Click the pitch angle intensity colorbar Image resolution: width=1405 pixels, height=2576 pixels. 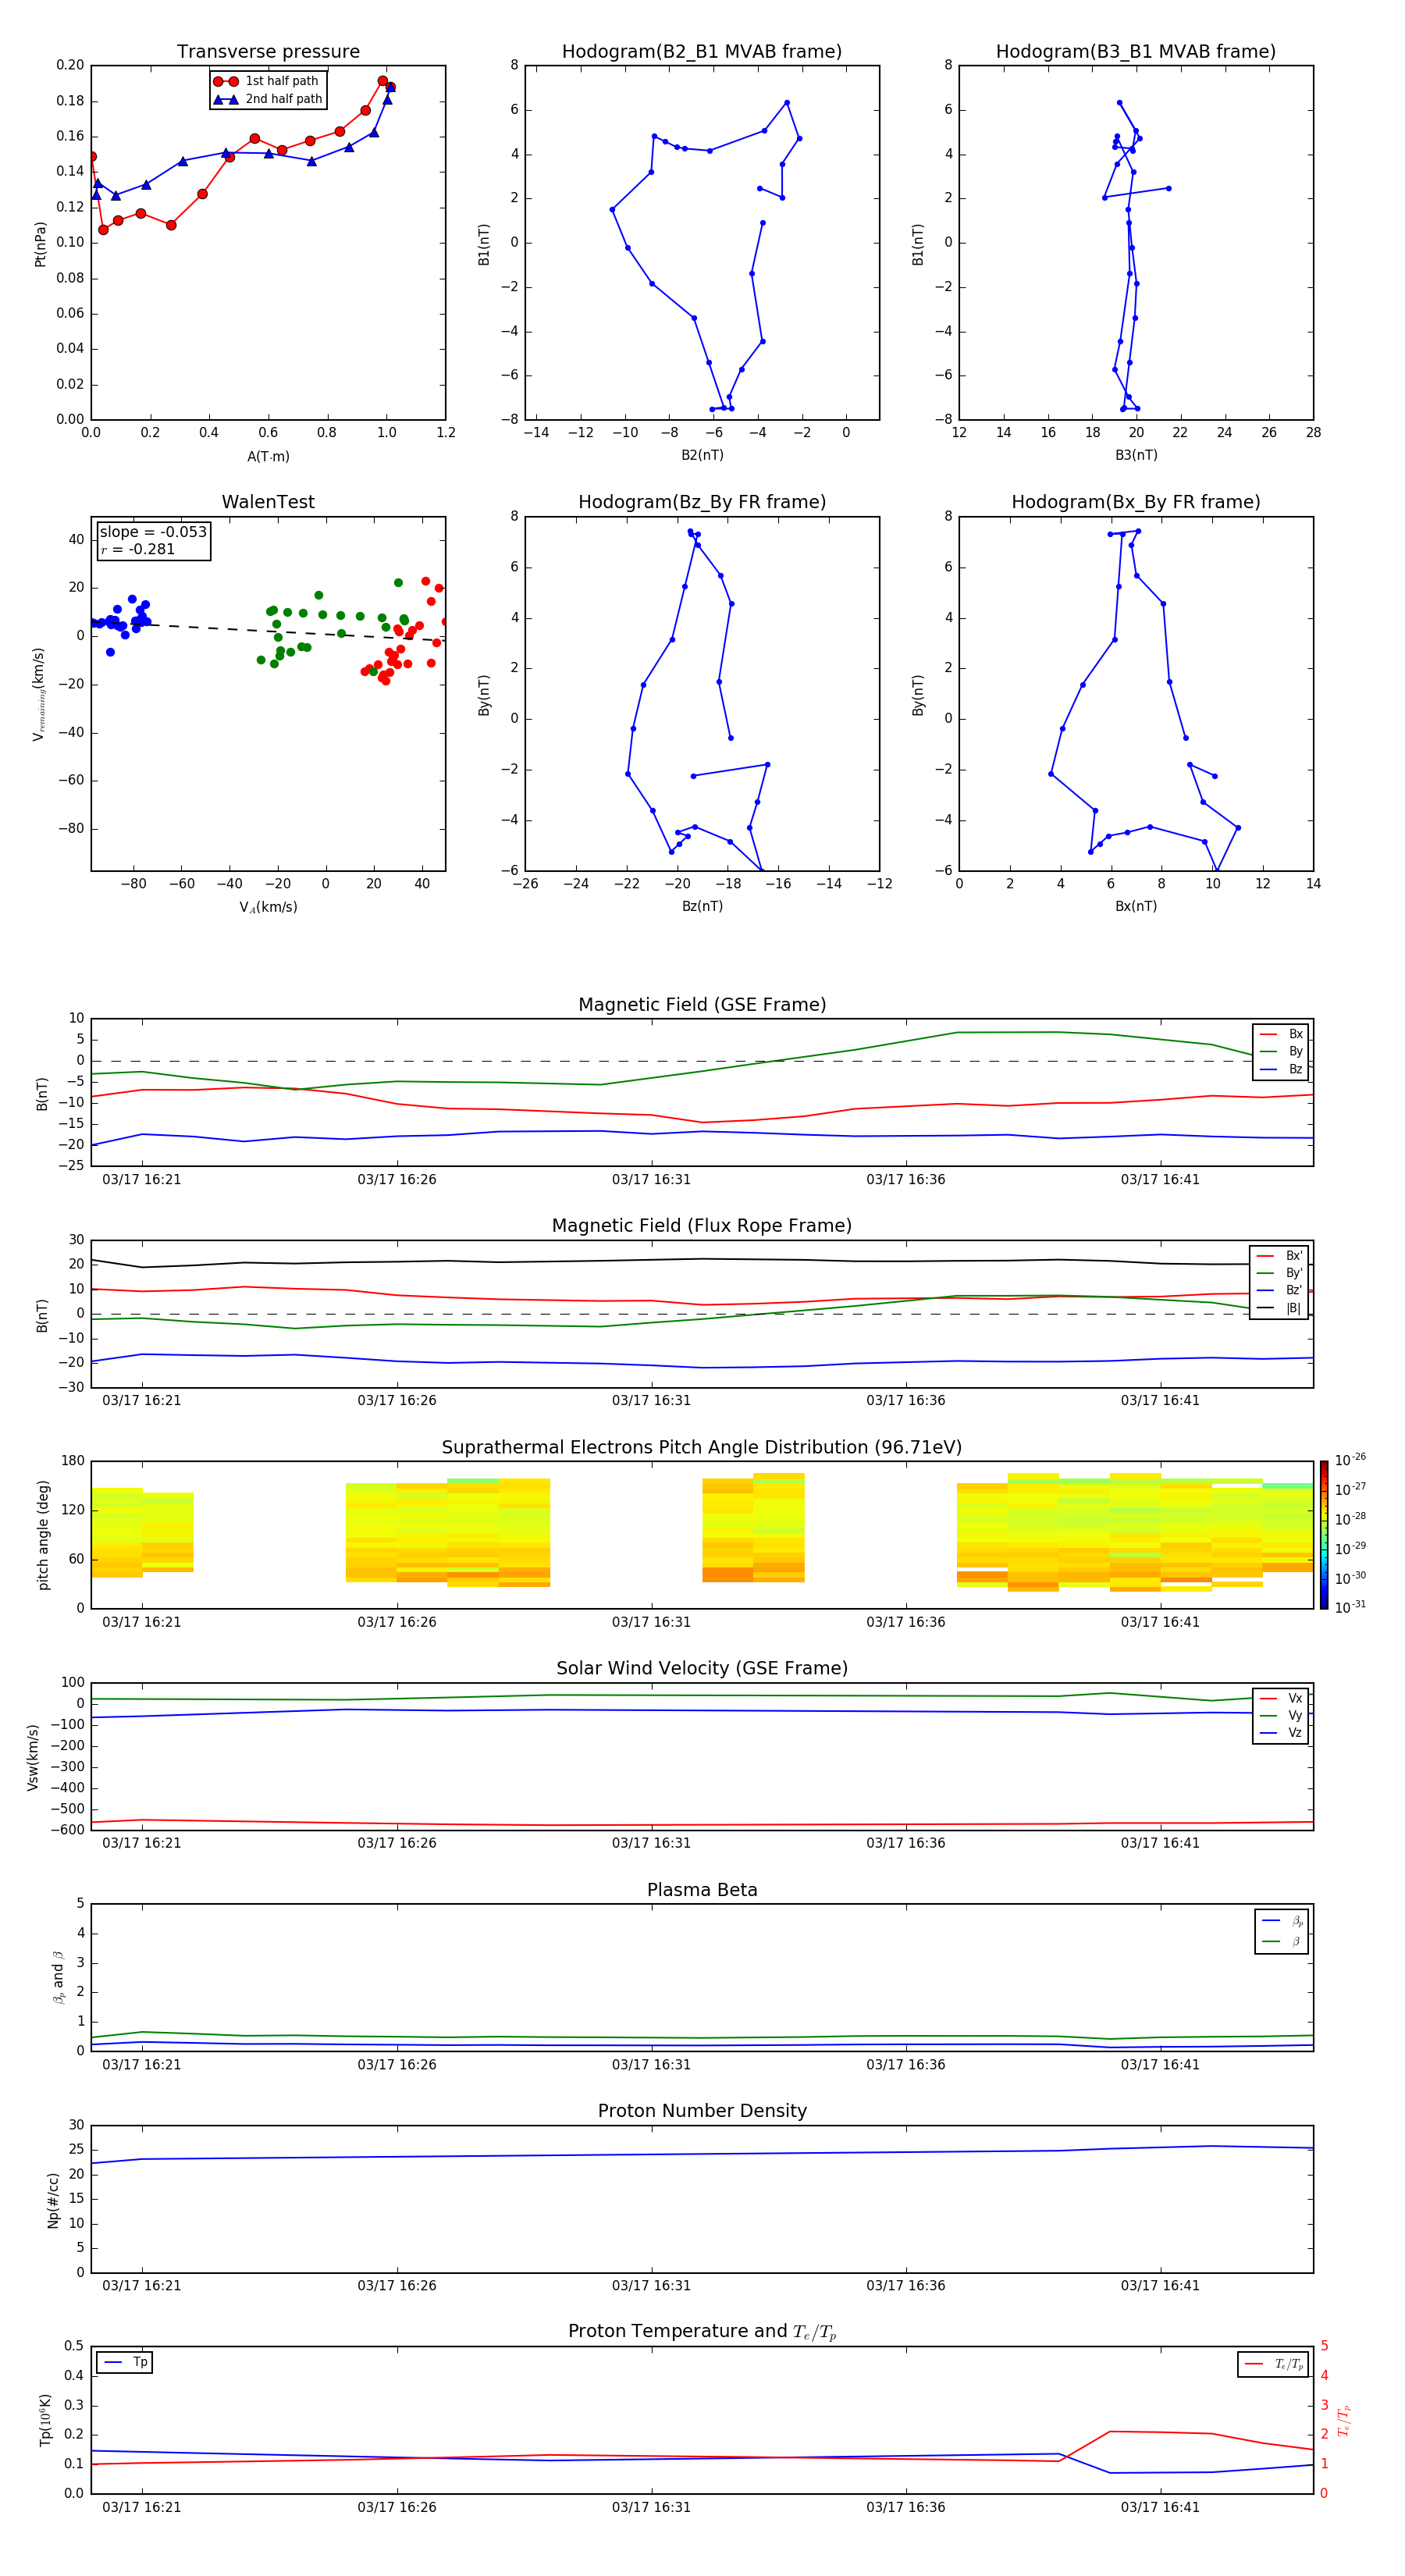tap(1324, 1536)
